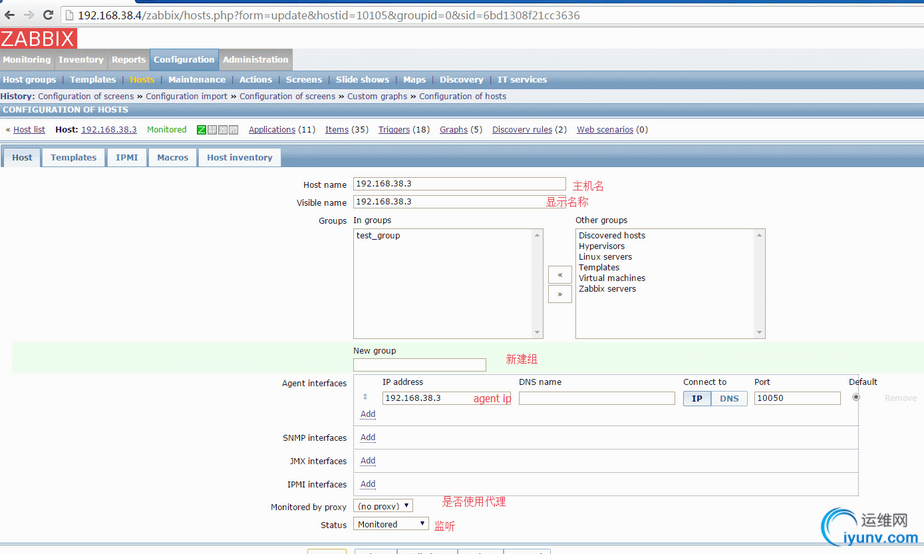Select Default radio for agent interface

856,397
